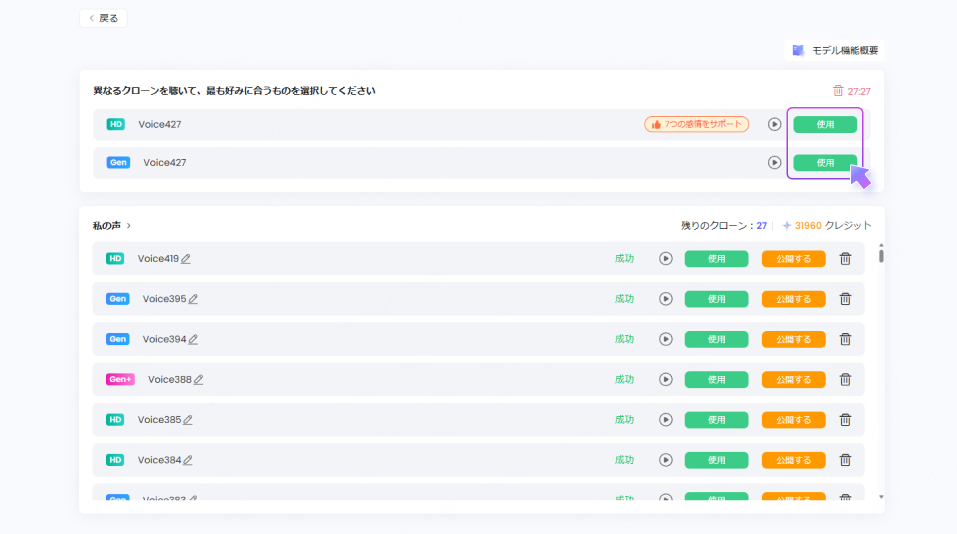Image resolution: width=957 pixels, height=534 pixels.
Task: Click the trash icon in Voice385 row
Action: (845, 420)
